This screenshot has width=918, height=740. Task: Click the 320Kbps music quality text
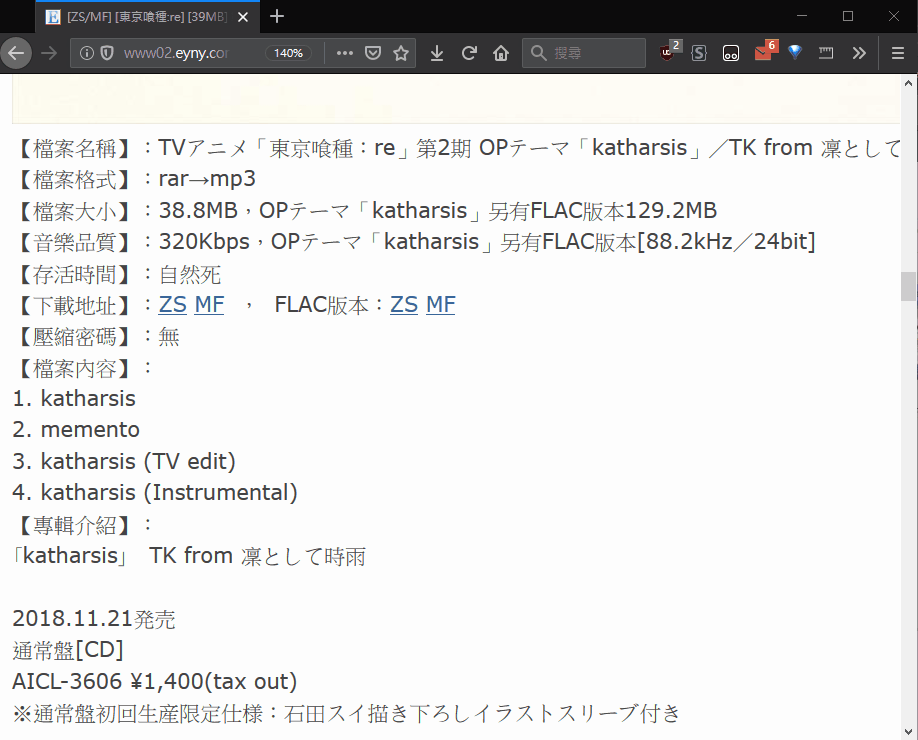click(x=204, y=242)
